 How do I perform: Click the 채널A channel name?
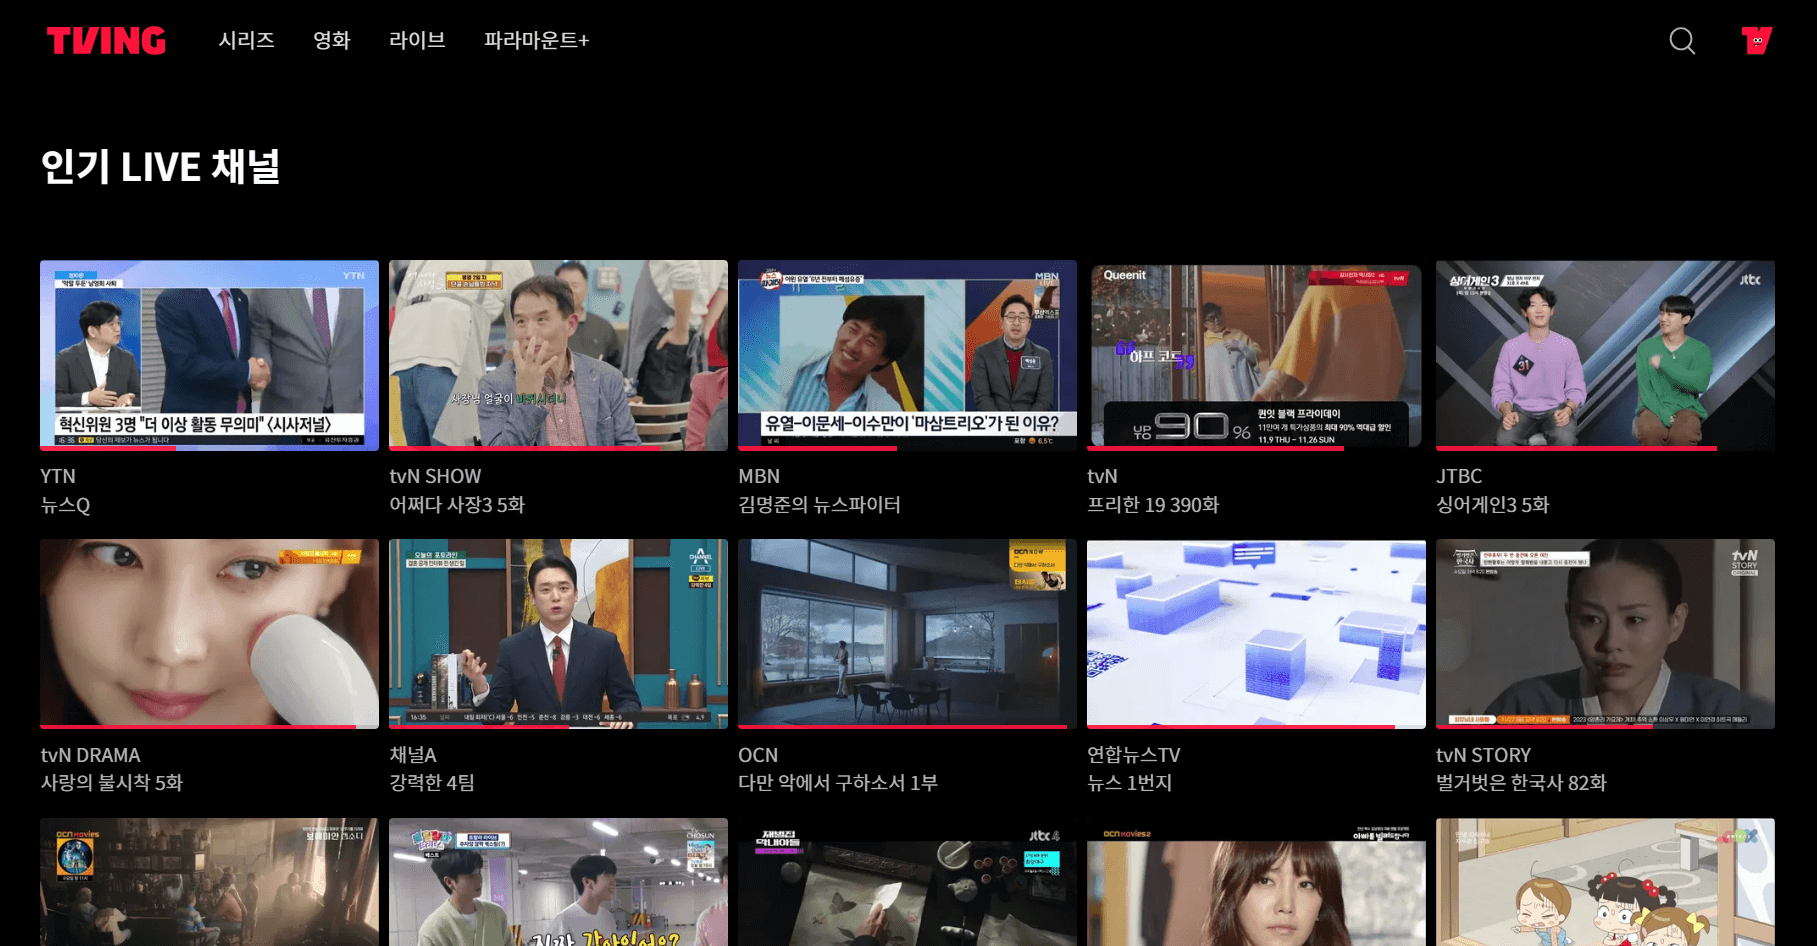pos(413,755)
